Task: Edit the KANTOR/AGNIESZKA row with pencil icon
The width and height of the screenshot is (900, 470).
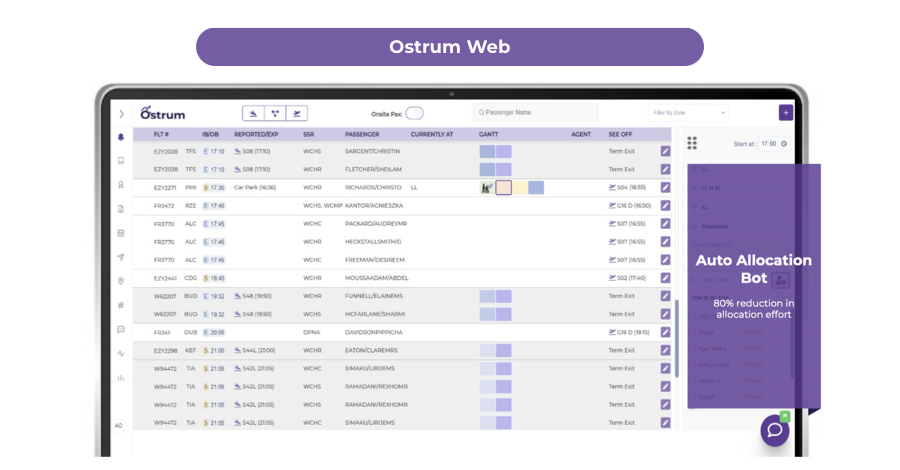Action: [665, 205]
